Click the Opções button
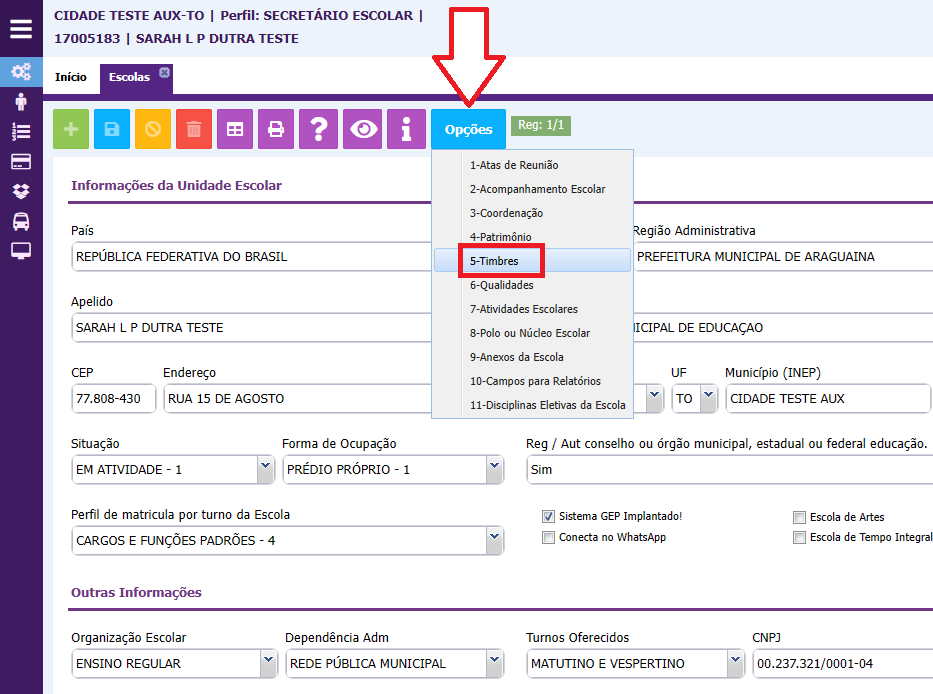This screenshot has width=933, height=694. (x=468, y=130)
